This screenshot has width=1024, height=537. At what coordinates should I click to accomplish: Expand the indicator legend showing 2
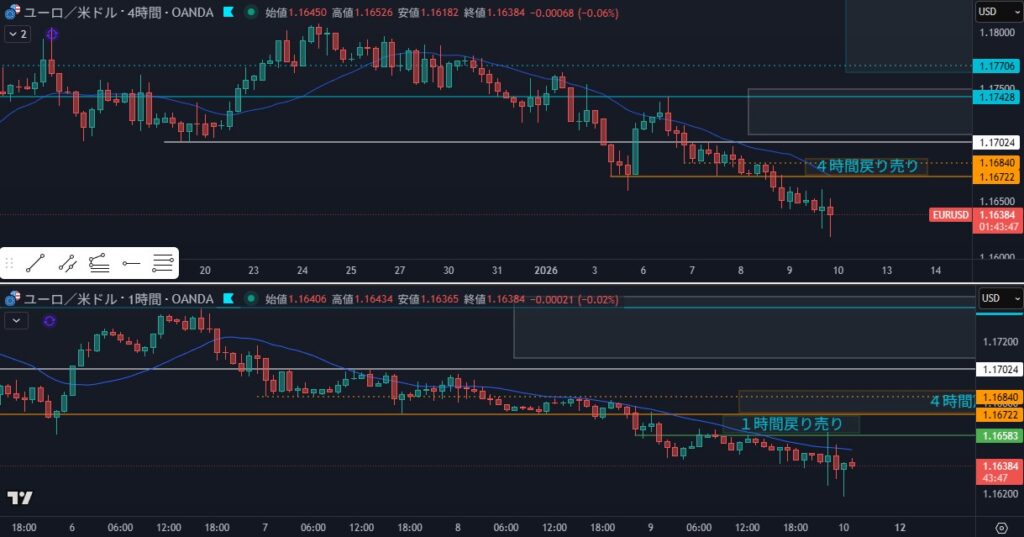[17, 34]
